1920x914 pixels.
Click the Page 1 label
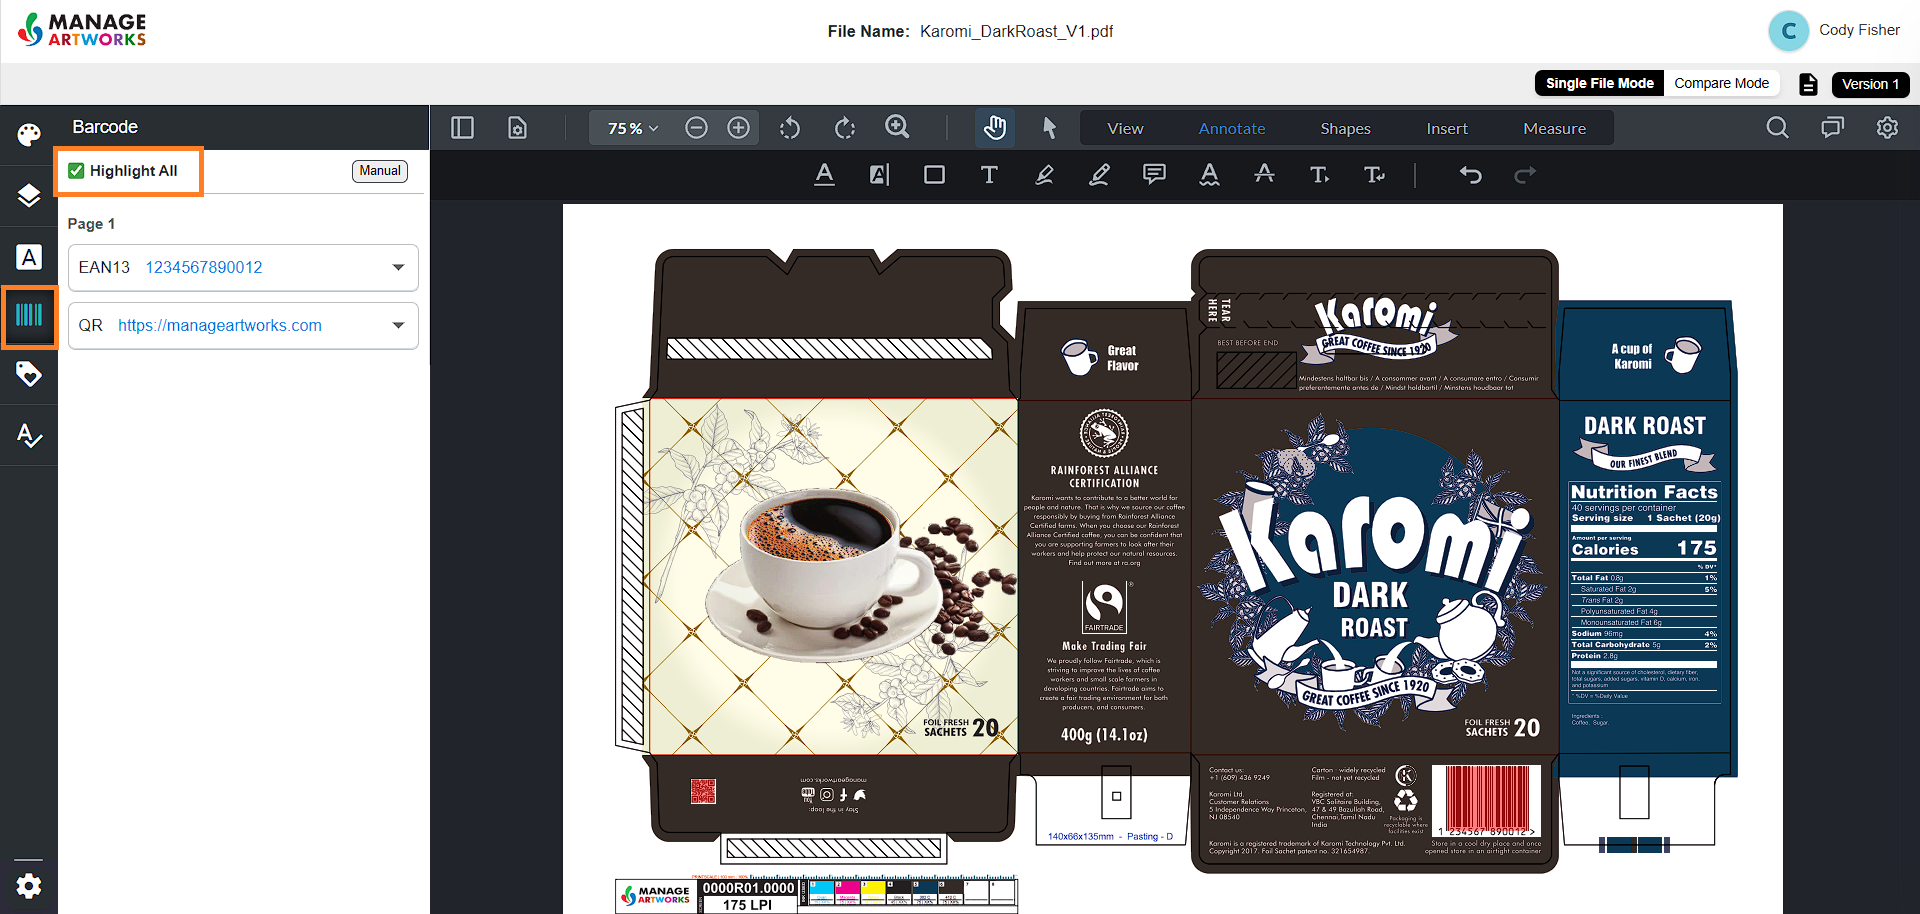tap(91, 224)
